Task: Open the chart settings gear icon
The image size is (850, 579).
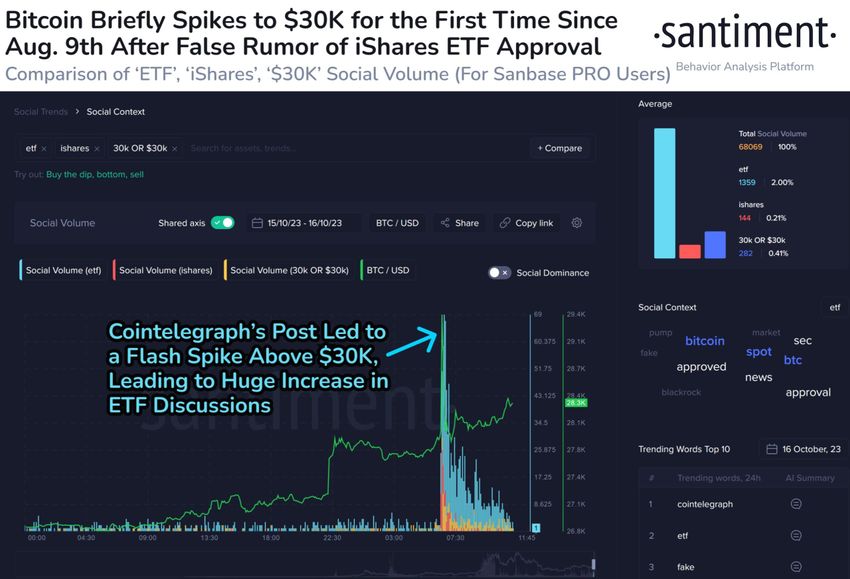Action: (577, 223)
